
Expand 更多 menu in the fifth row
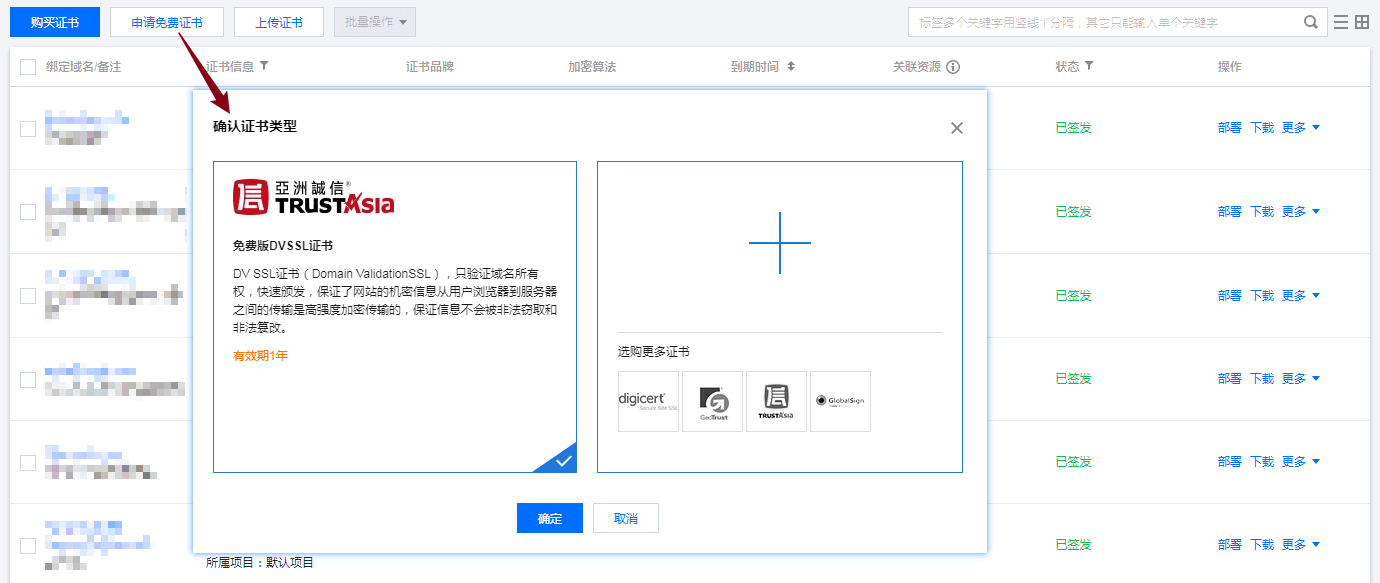tap(1301, 462)
